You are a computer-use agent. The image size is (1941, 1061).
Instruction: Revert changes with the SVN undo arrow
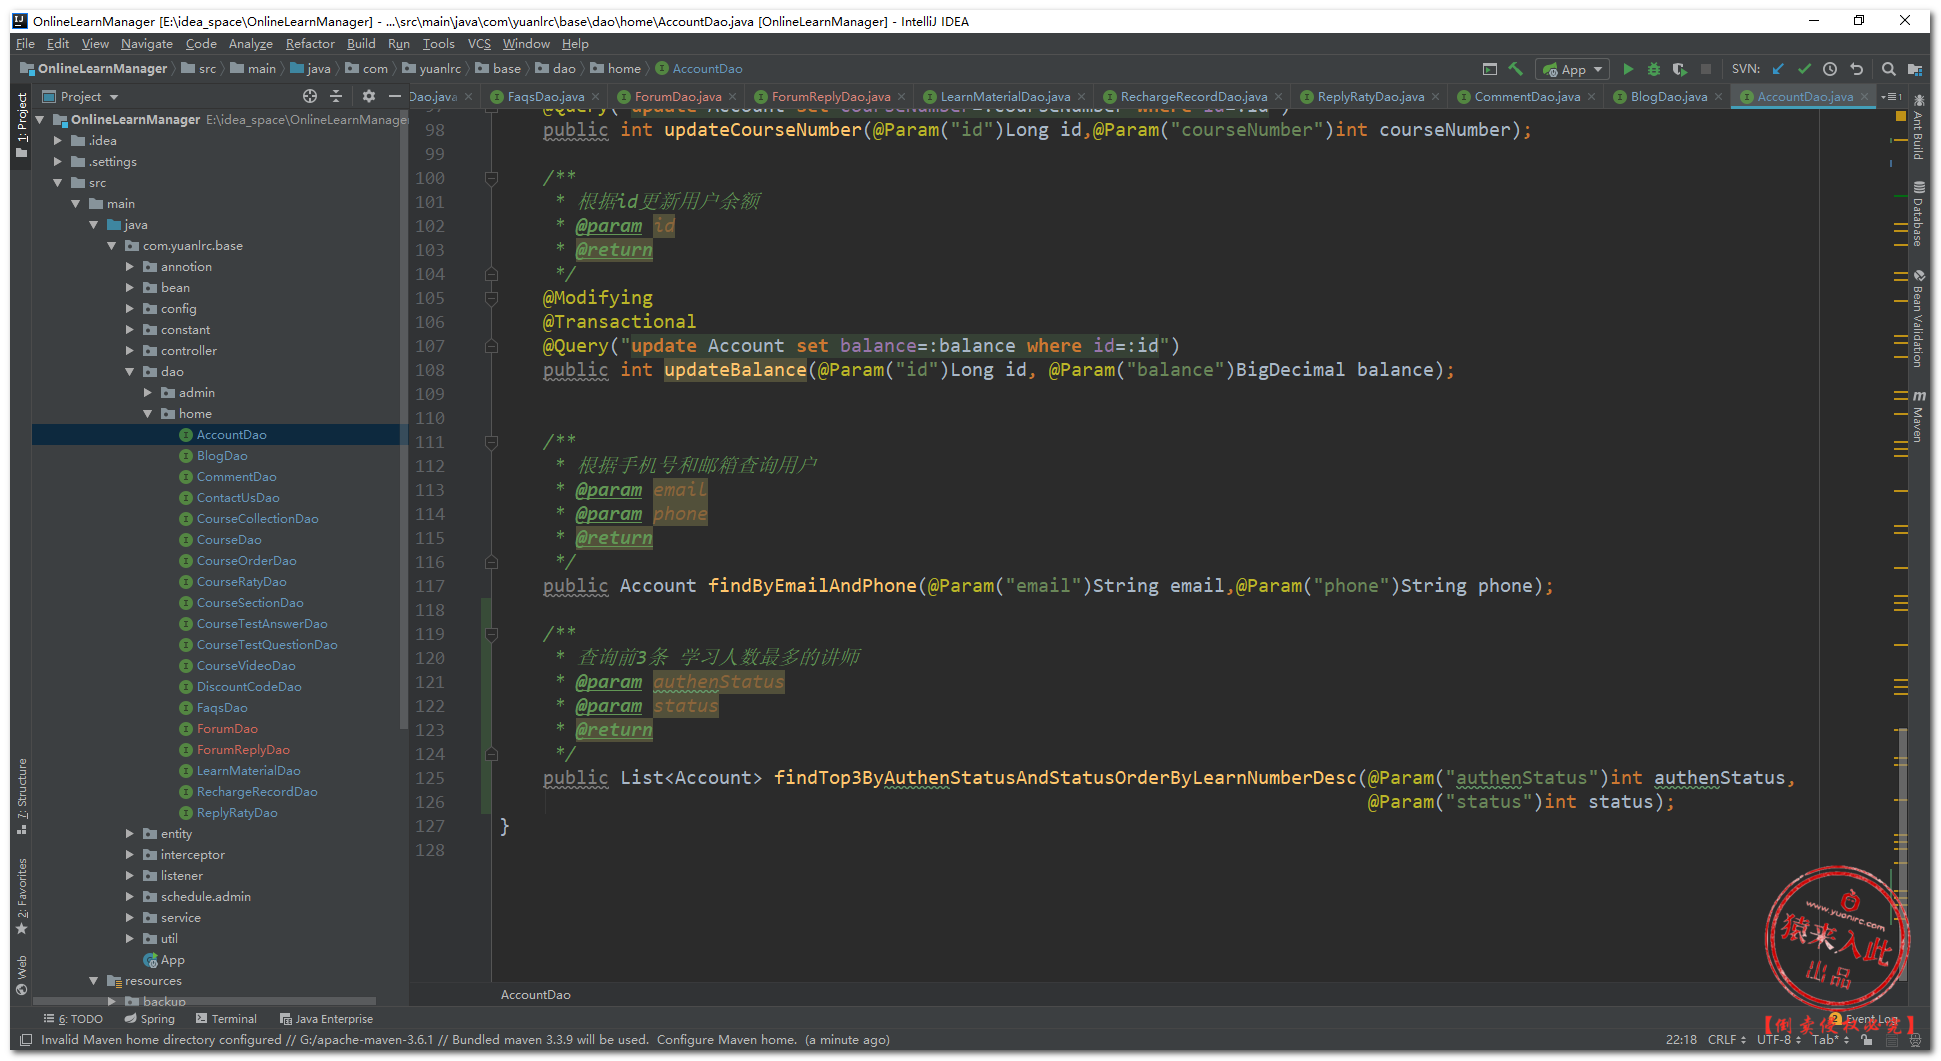(1856, 69)
